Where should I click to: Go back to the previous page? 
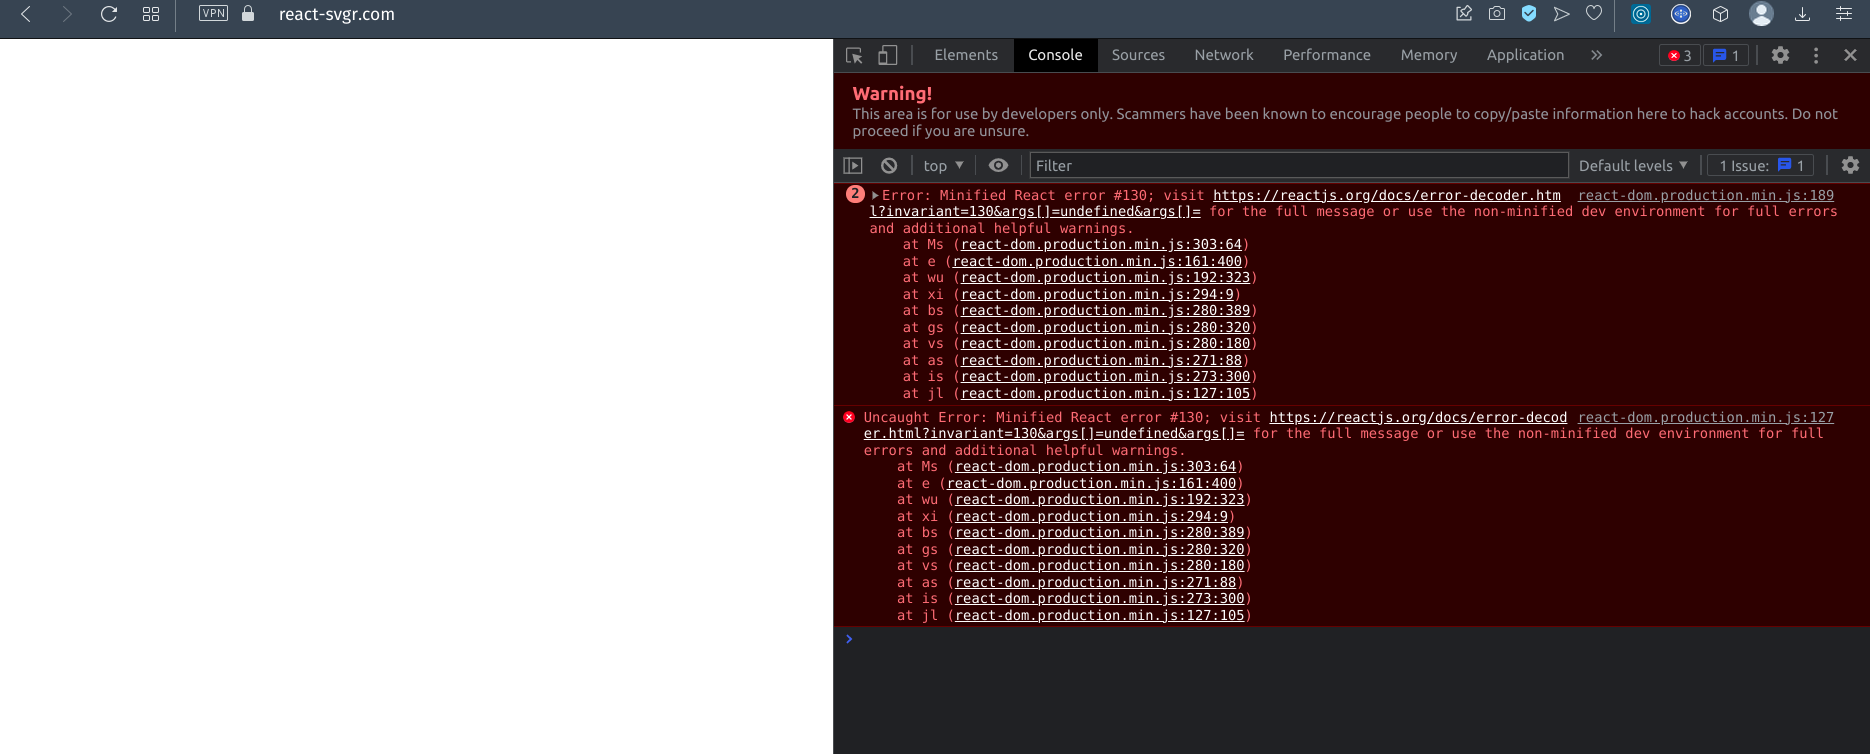27,14
